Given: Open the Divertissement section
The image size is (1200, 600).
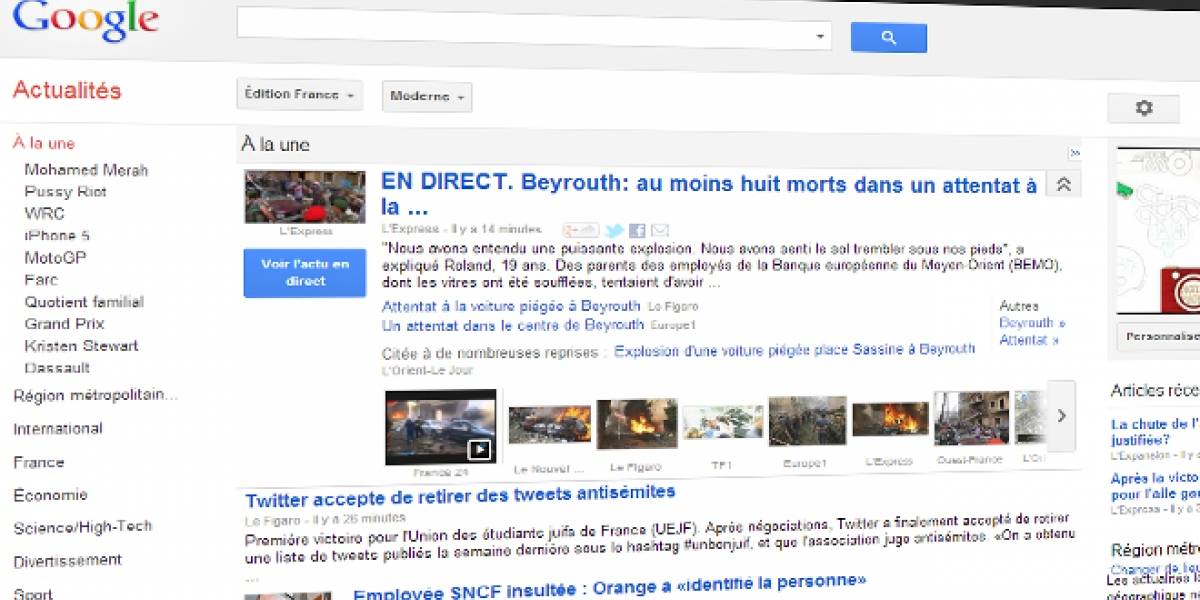Looking at the screenshot, I should click(x=67, y=561).
